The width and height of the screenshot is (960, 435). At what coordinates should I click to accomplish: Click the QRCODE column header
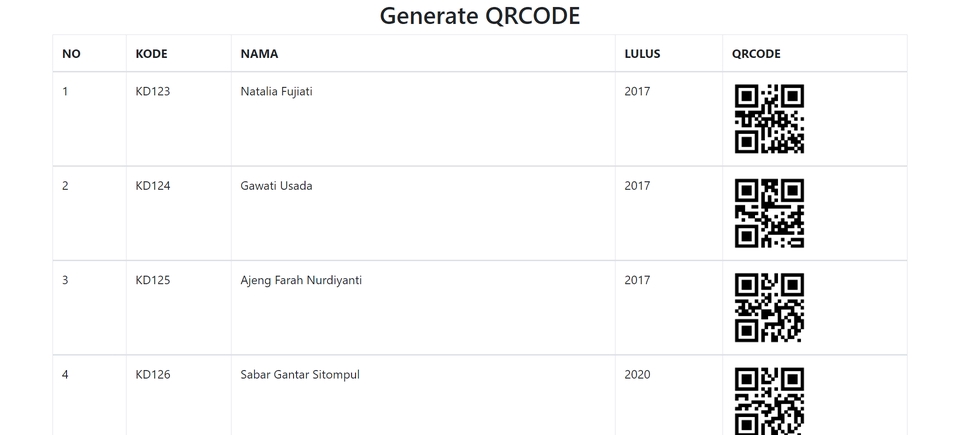click(756, 54)
